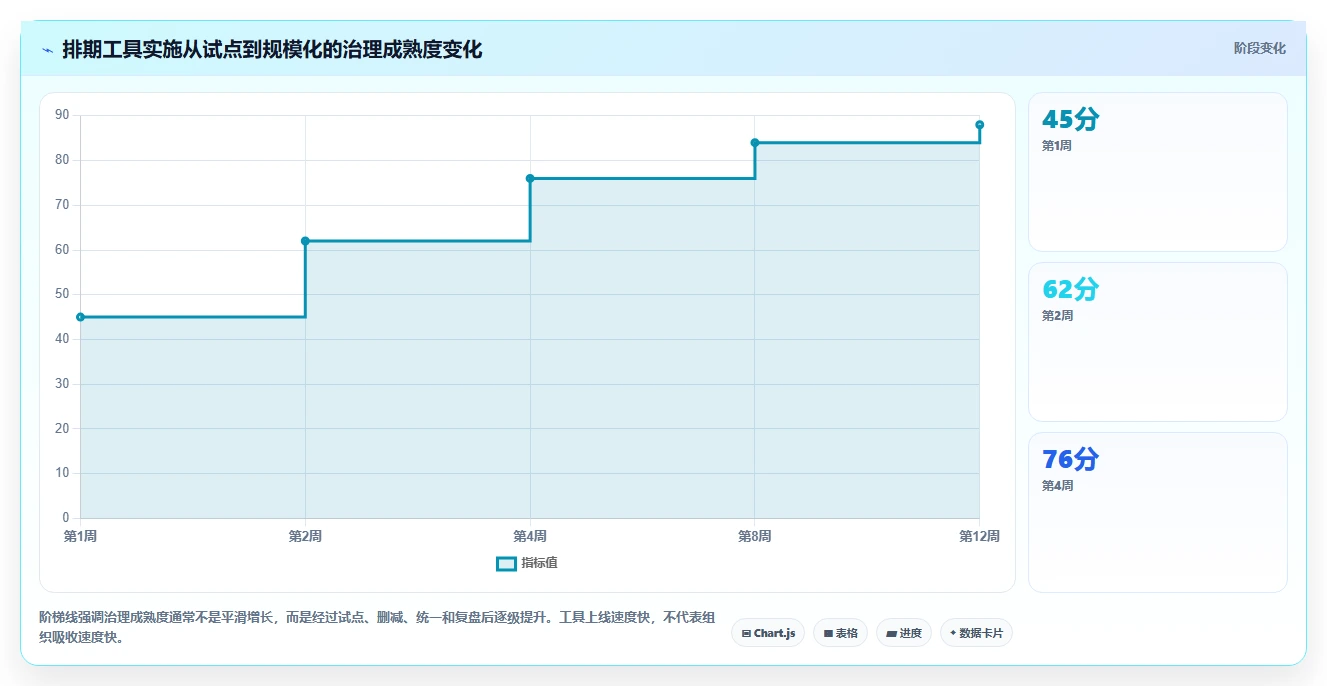The image size is (1327, 686).
Task: Click the y-axis value 50
Action: pos(62,294)
